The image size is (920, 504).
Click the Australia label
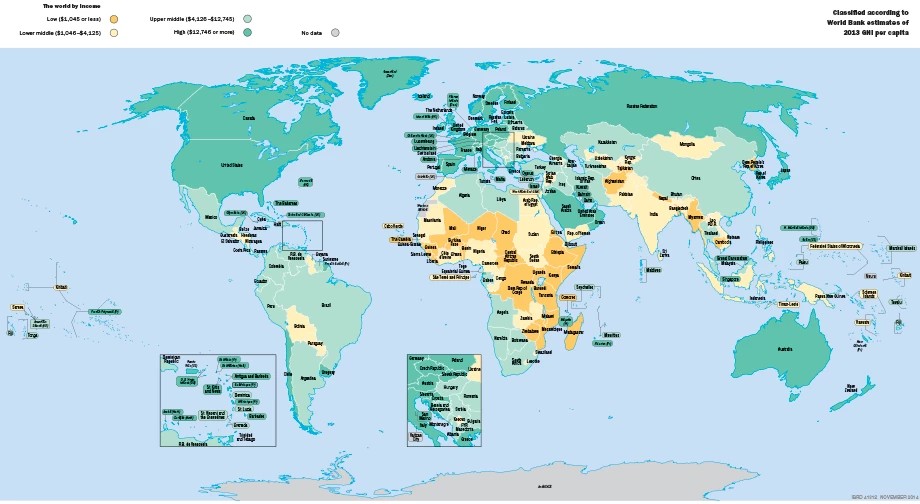pos(784,349)
